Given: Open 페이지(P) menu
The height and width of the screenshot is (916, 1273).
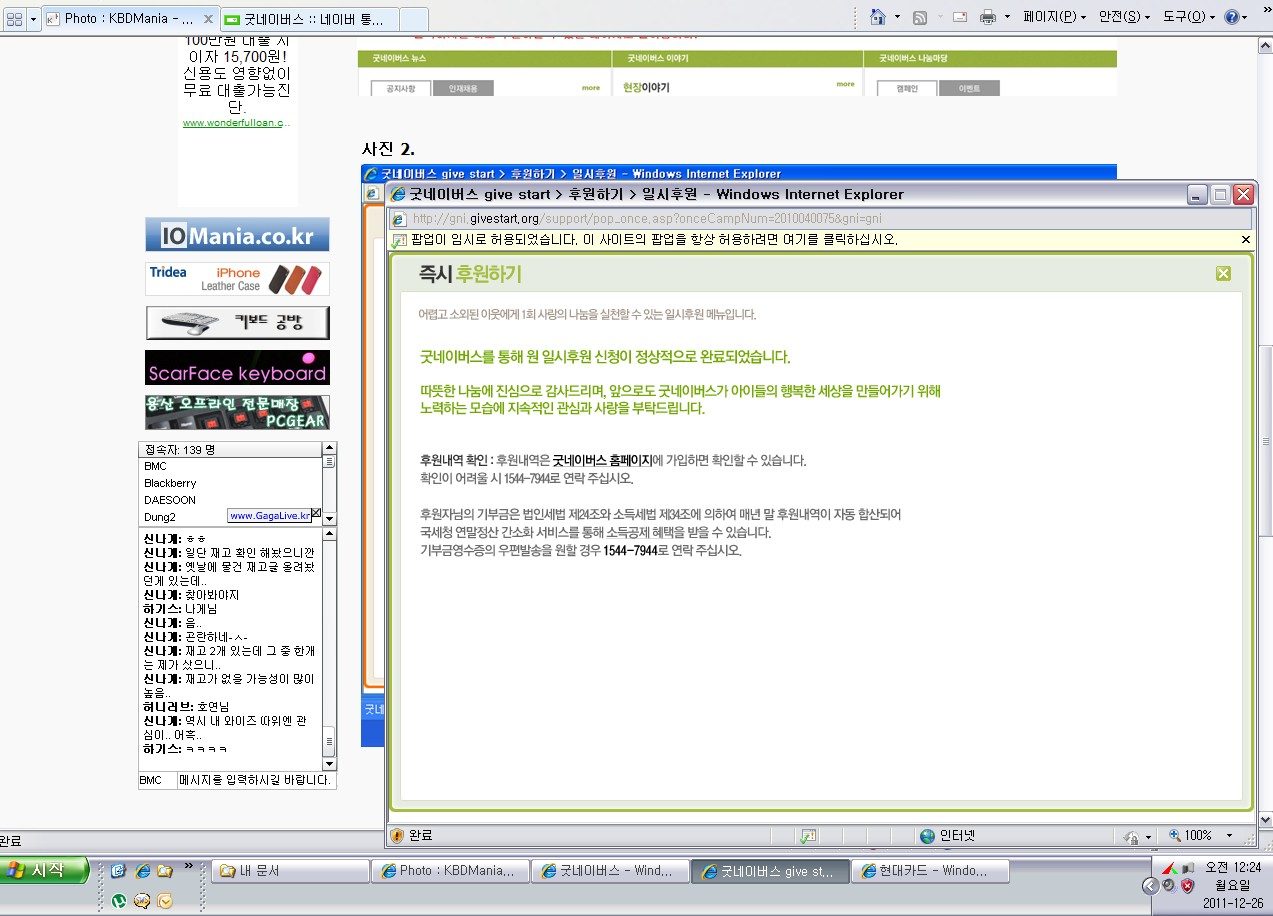Looking at the screenshot, I should point(1054,17).
